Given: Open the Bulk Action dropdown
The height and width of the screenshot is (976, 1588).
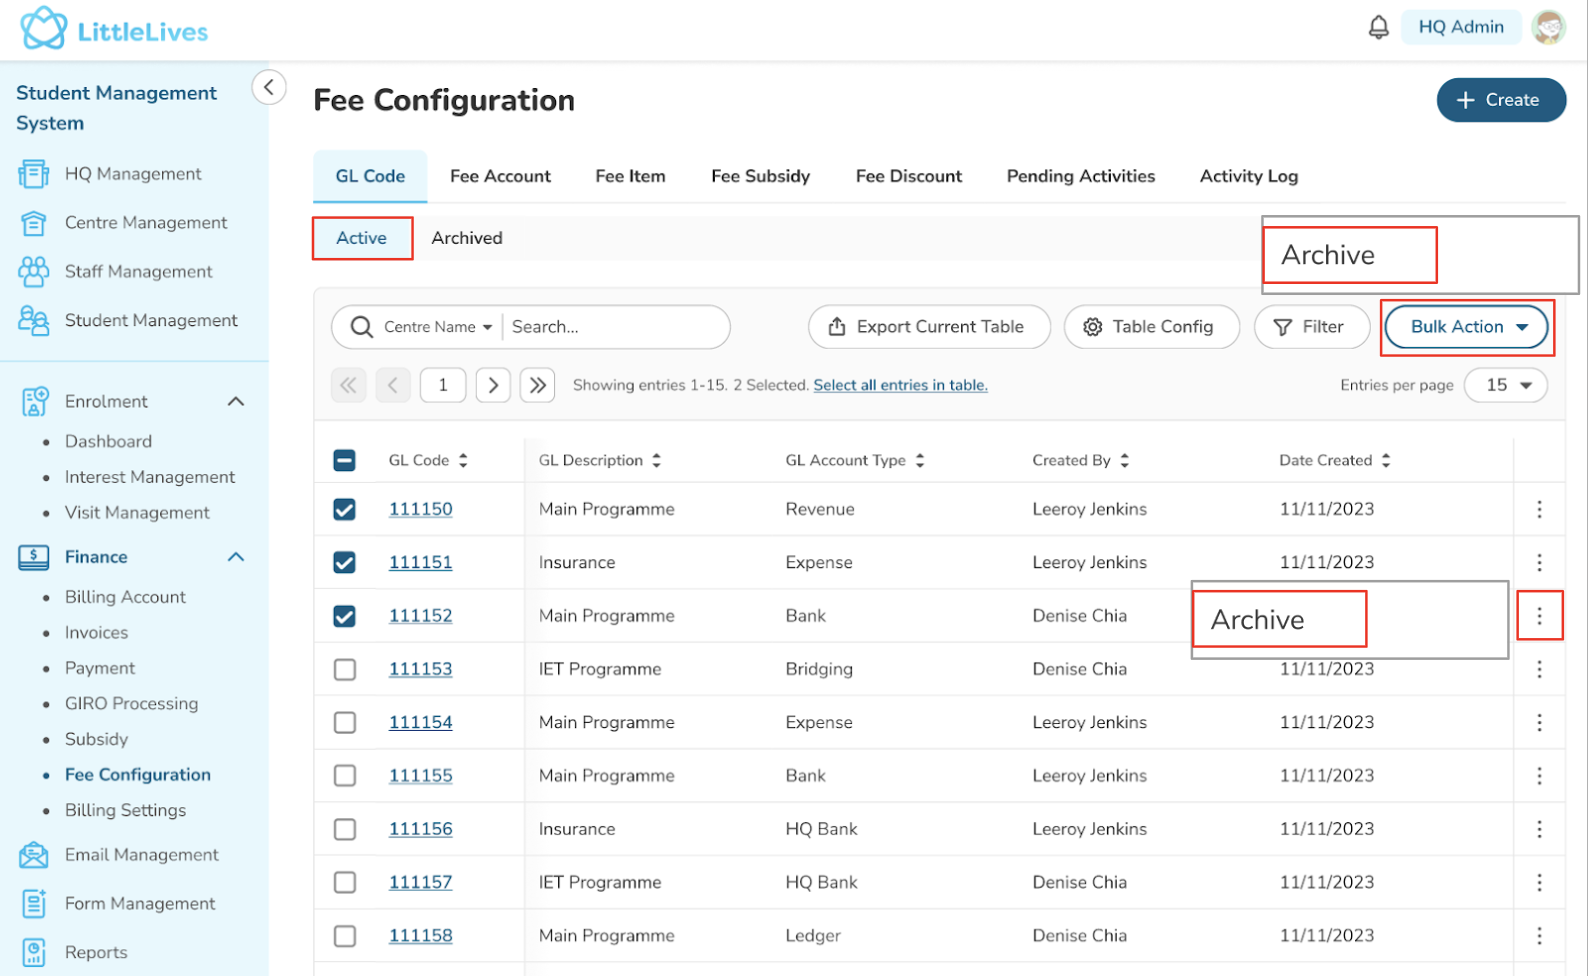Looking at the screenshot, I should click(1467, 327).
